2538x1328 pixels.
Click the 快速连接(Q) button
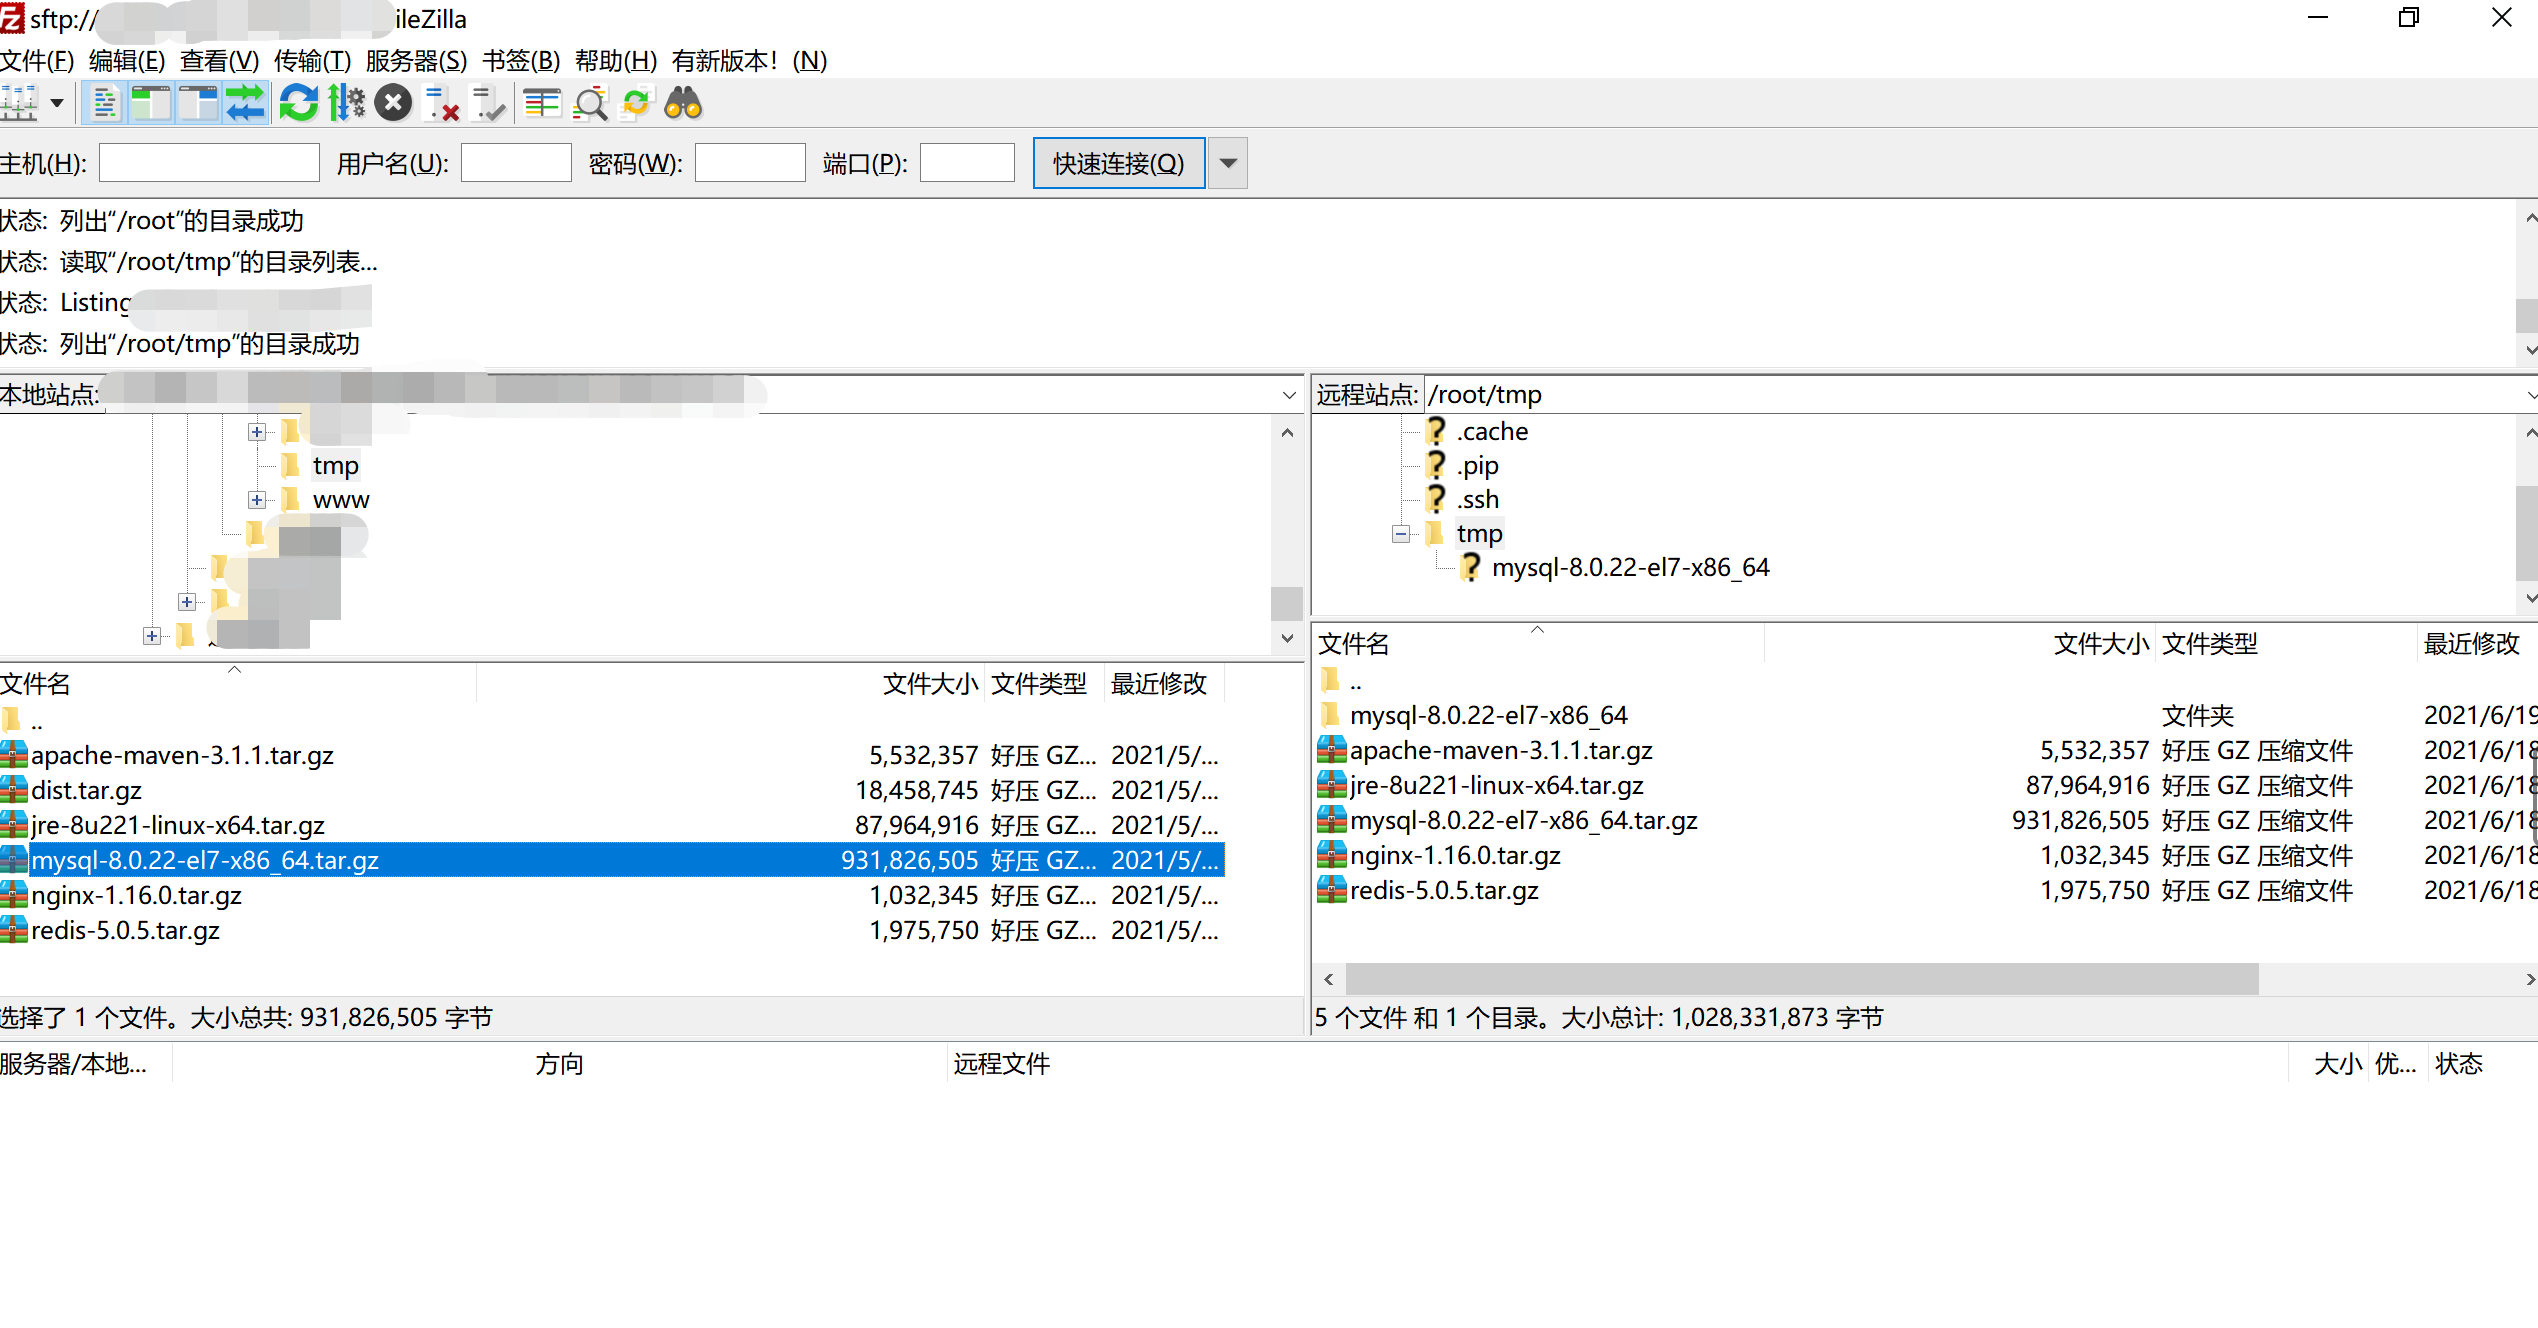(1118, 163)
